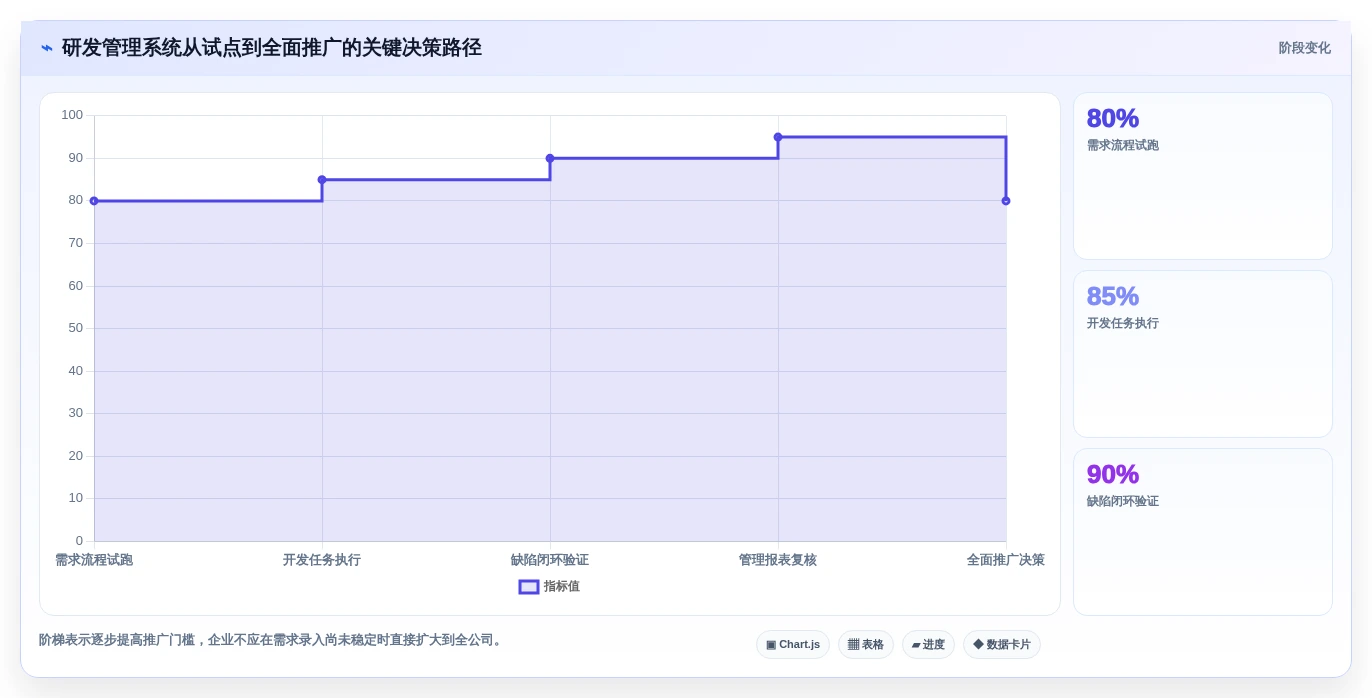
Task: Select the 数据卡片 tag
Action: (1002, 645)
